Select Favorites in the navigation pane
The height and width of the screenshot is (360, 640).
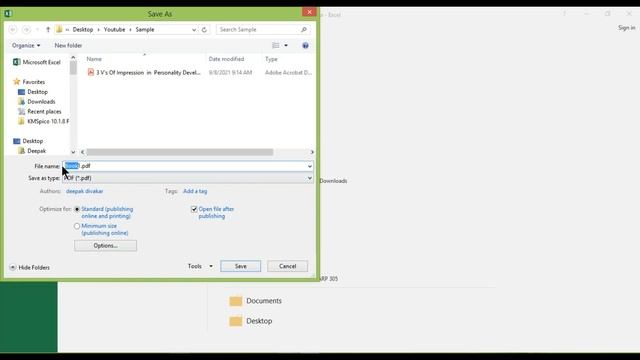pyautogui.click(x=29, y=82)
